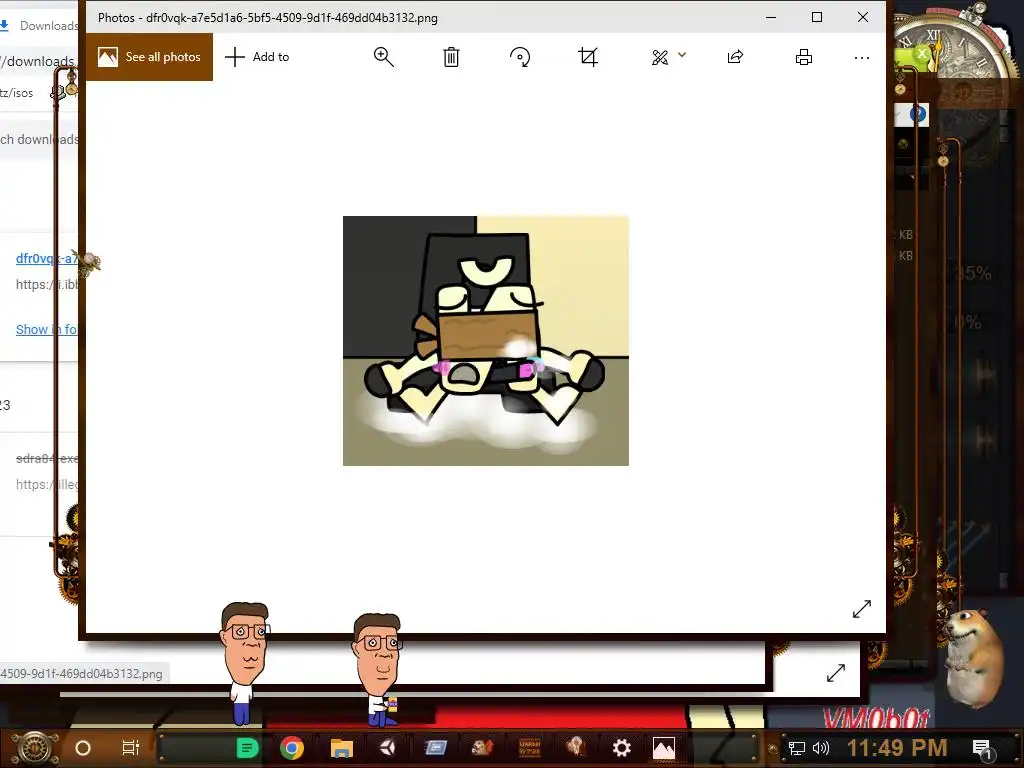
Task: Click the steampunk Start button
Action: [x=35, y=748]
